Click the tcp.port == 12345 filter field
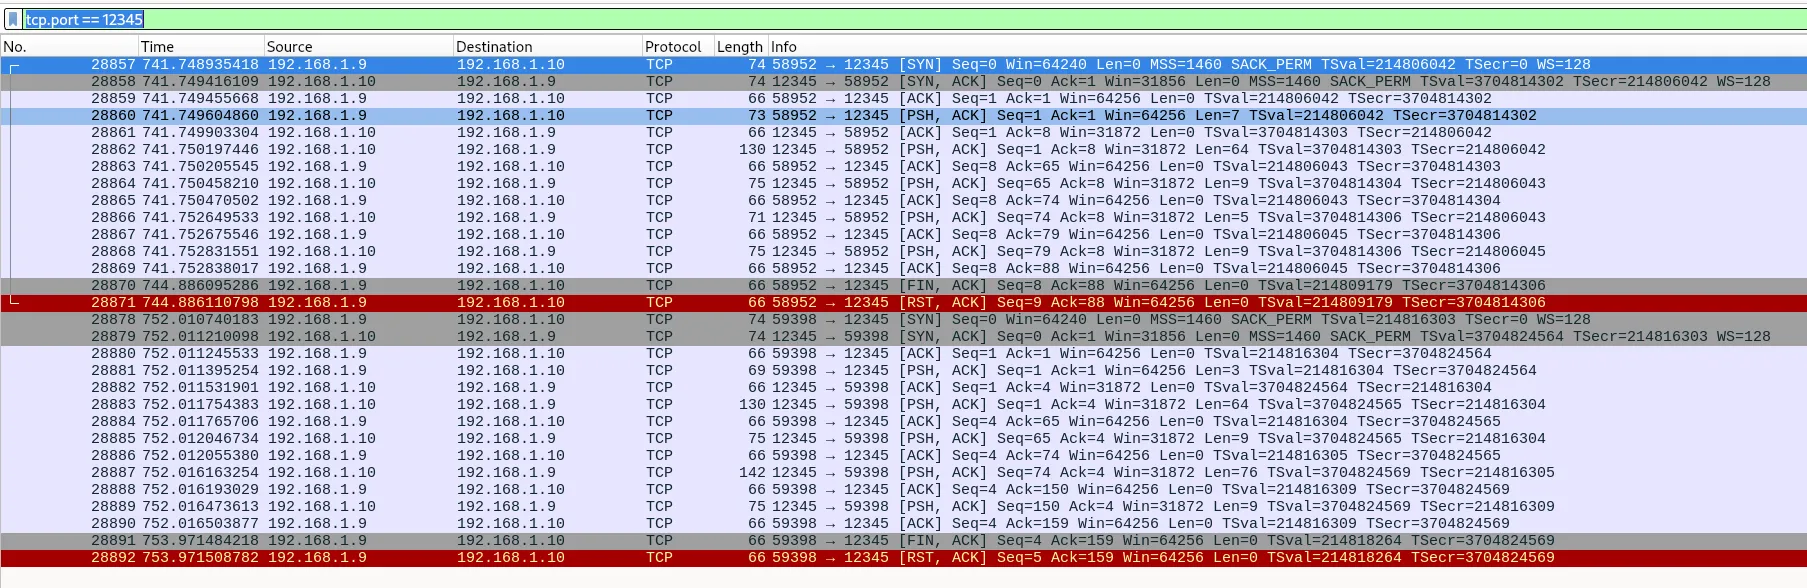Viewport: 1807px width, 588px height. pos(900,19)
